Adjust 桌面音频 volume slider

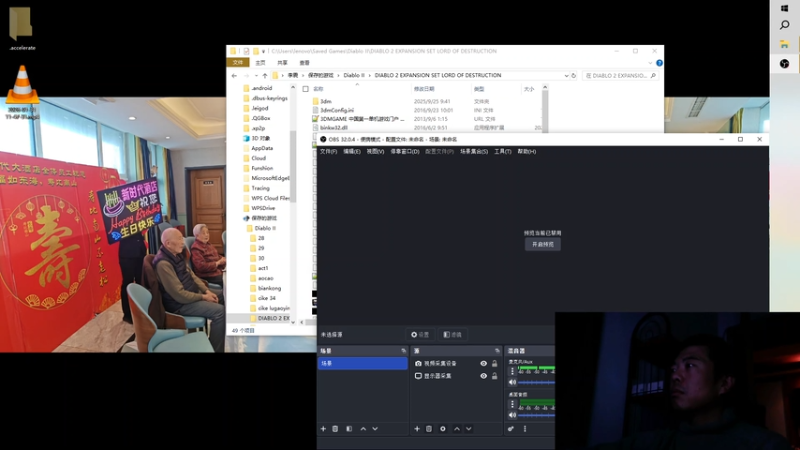tap(536, 415)
